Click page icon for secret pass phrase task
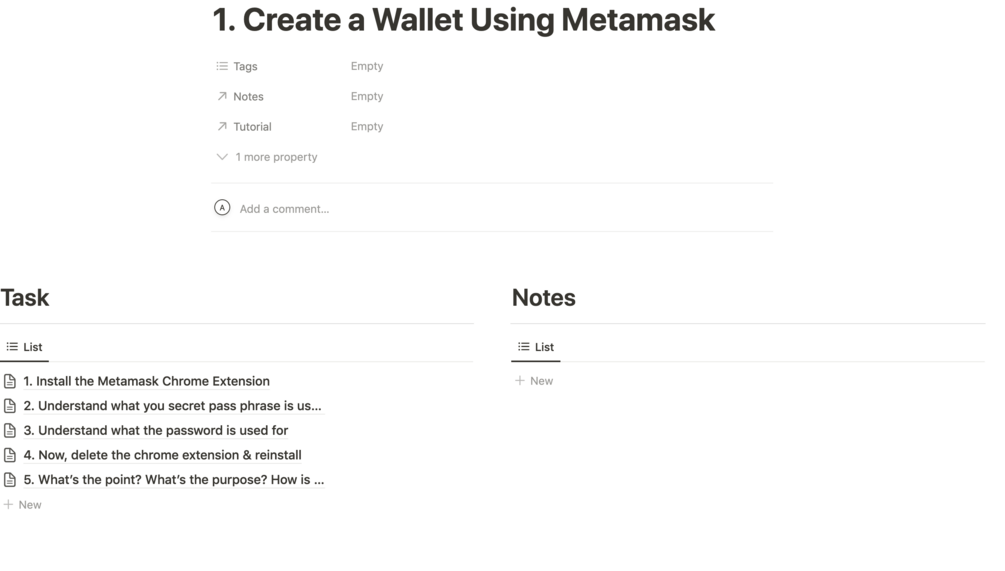Image resolution: width=1005 pixels, height=571 pixels. pos(10,406)
